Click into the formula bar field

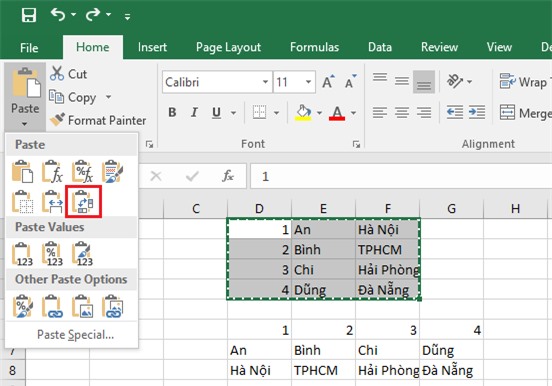click(x=401, y=176)
